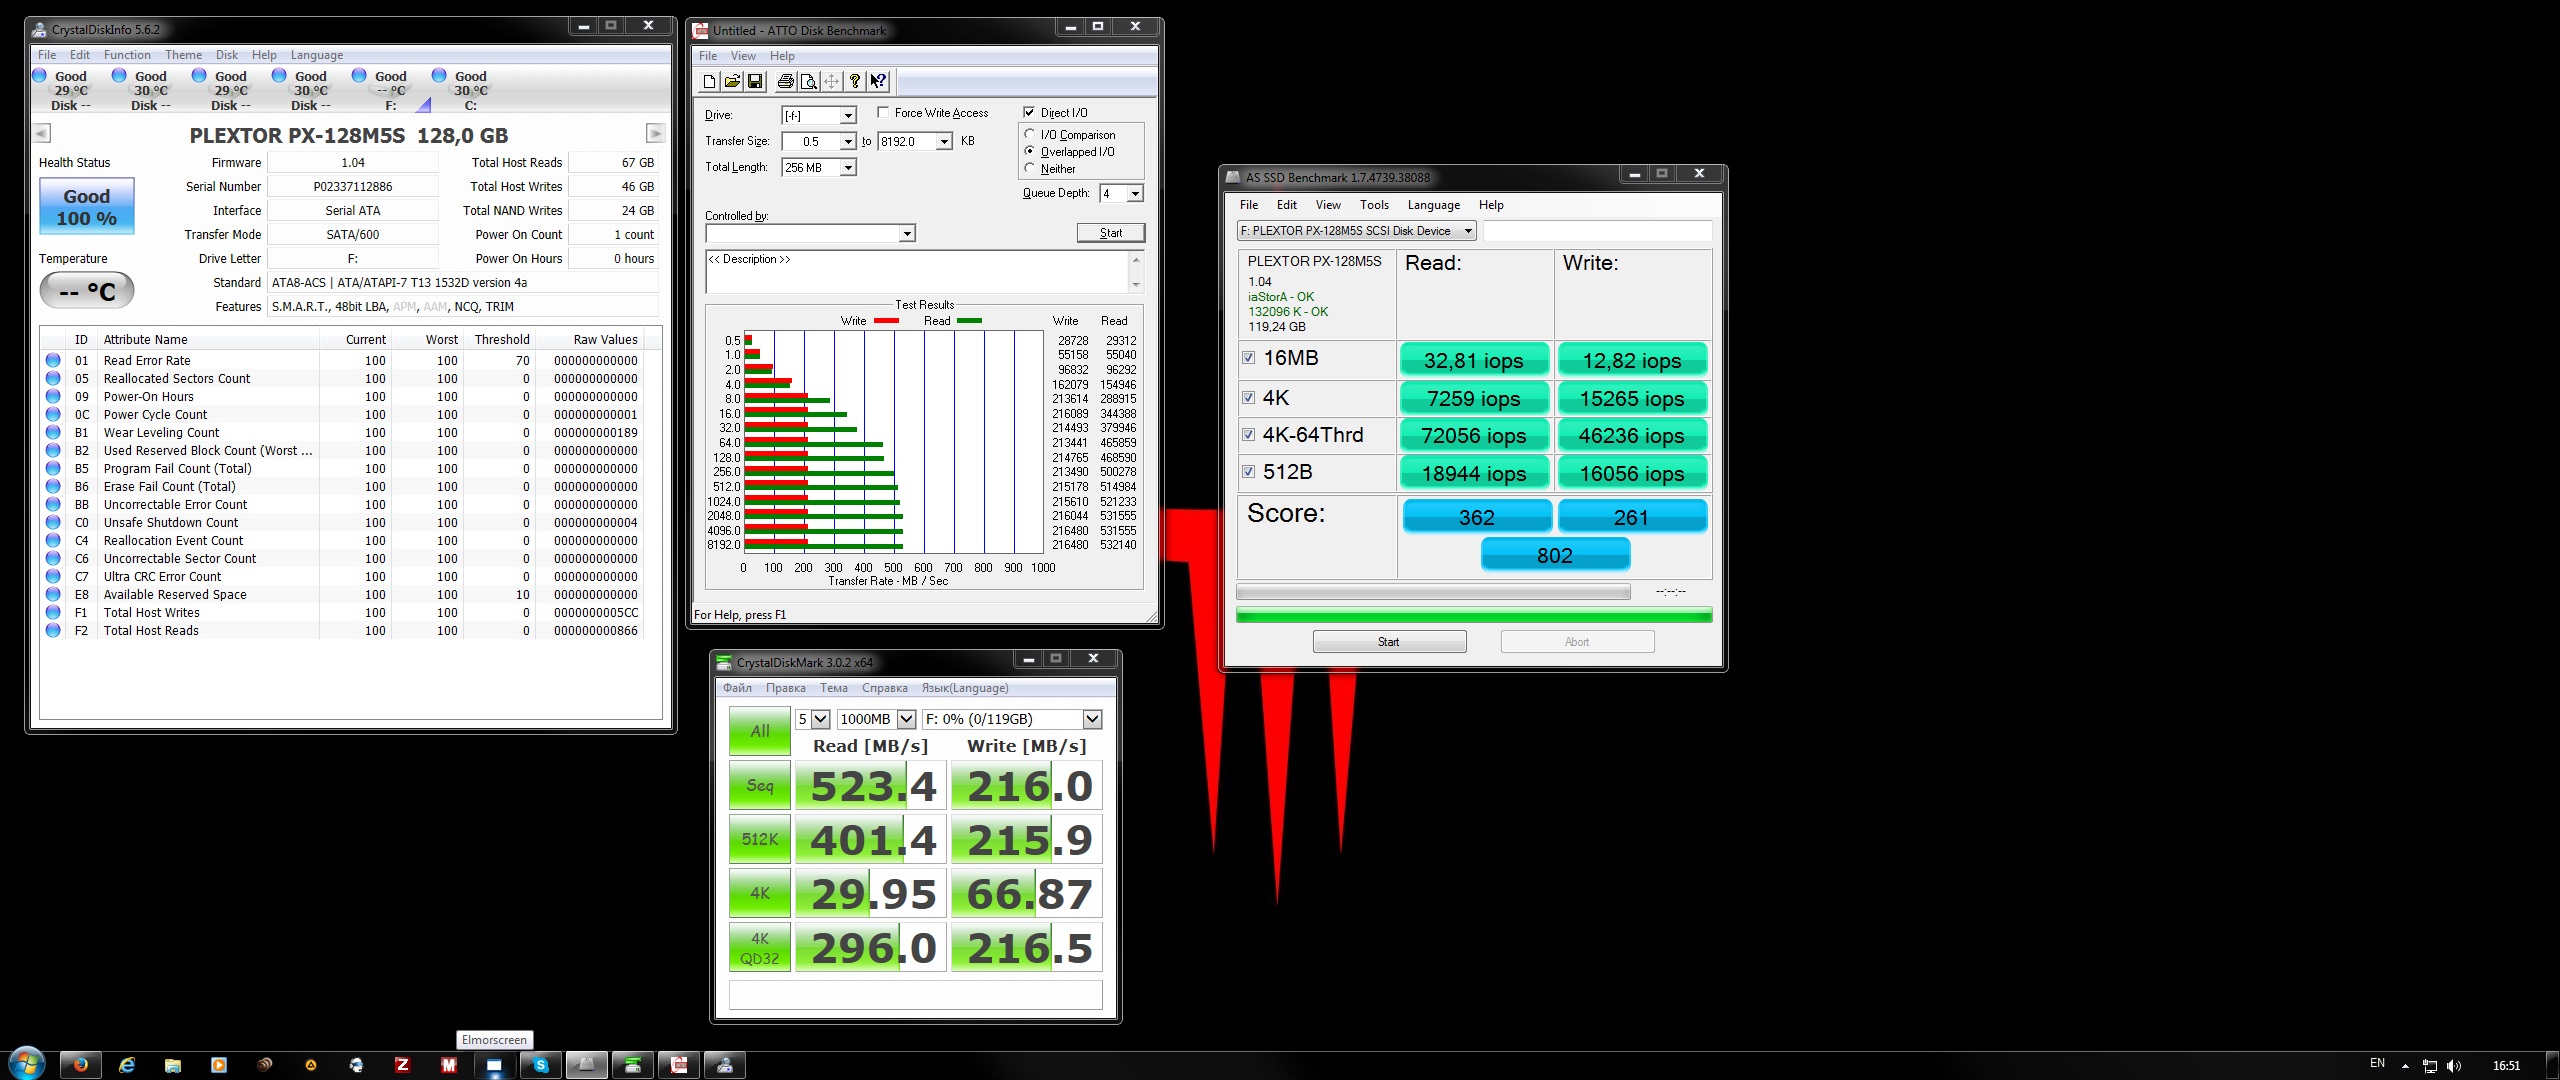
Task: Click context help arrow icon in ATTO
Action: [878, 82]
